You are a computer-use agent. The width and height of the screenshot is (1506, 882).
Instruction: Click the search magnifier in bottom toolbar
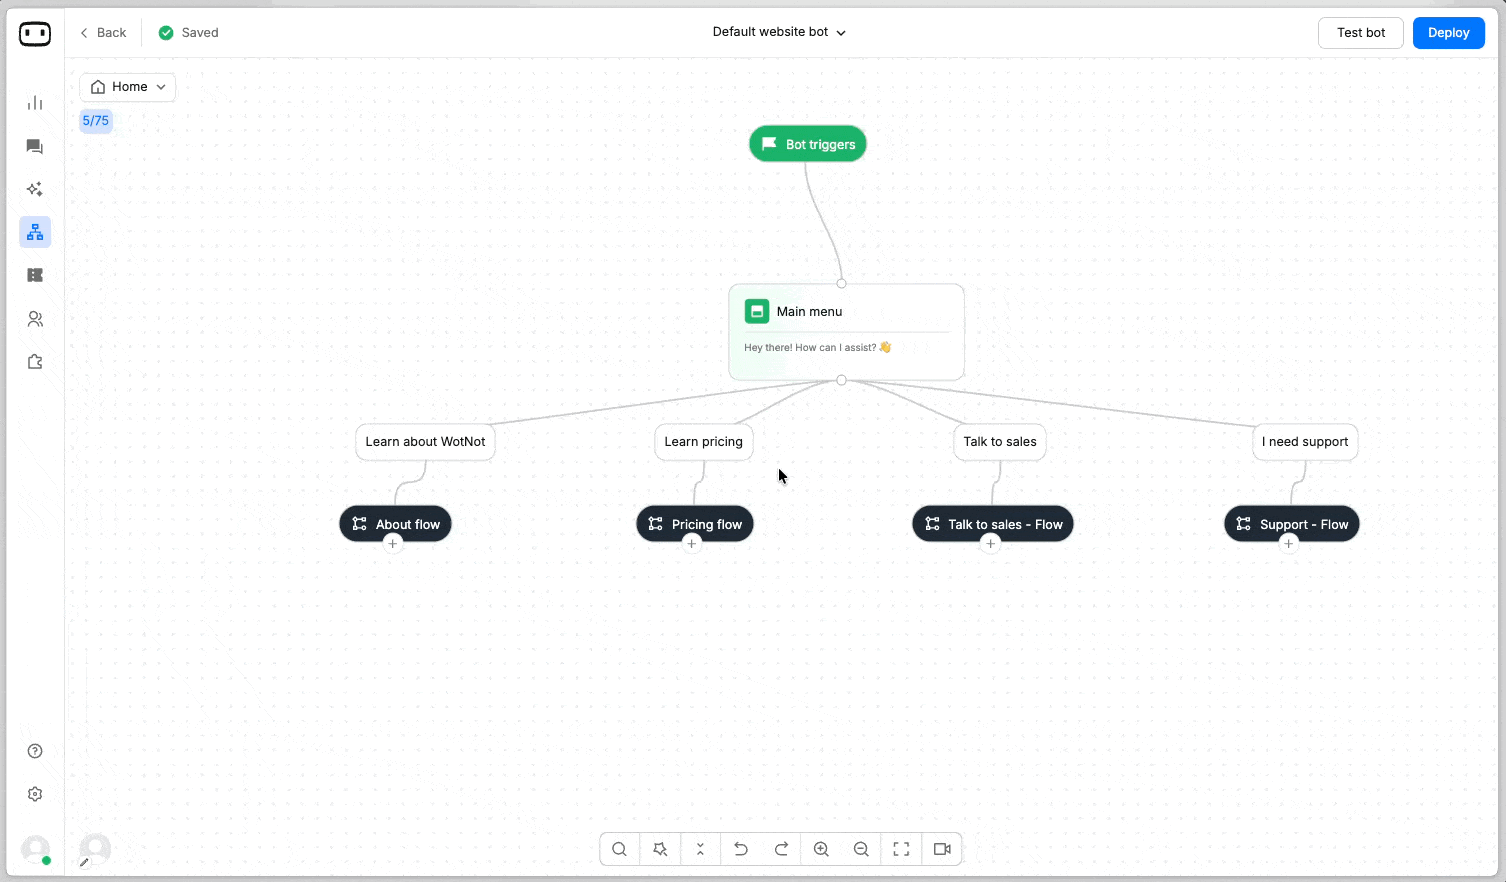(620, 849)
